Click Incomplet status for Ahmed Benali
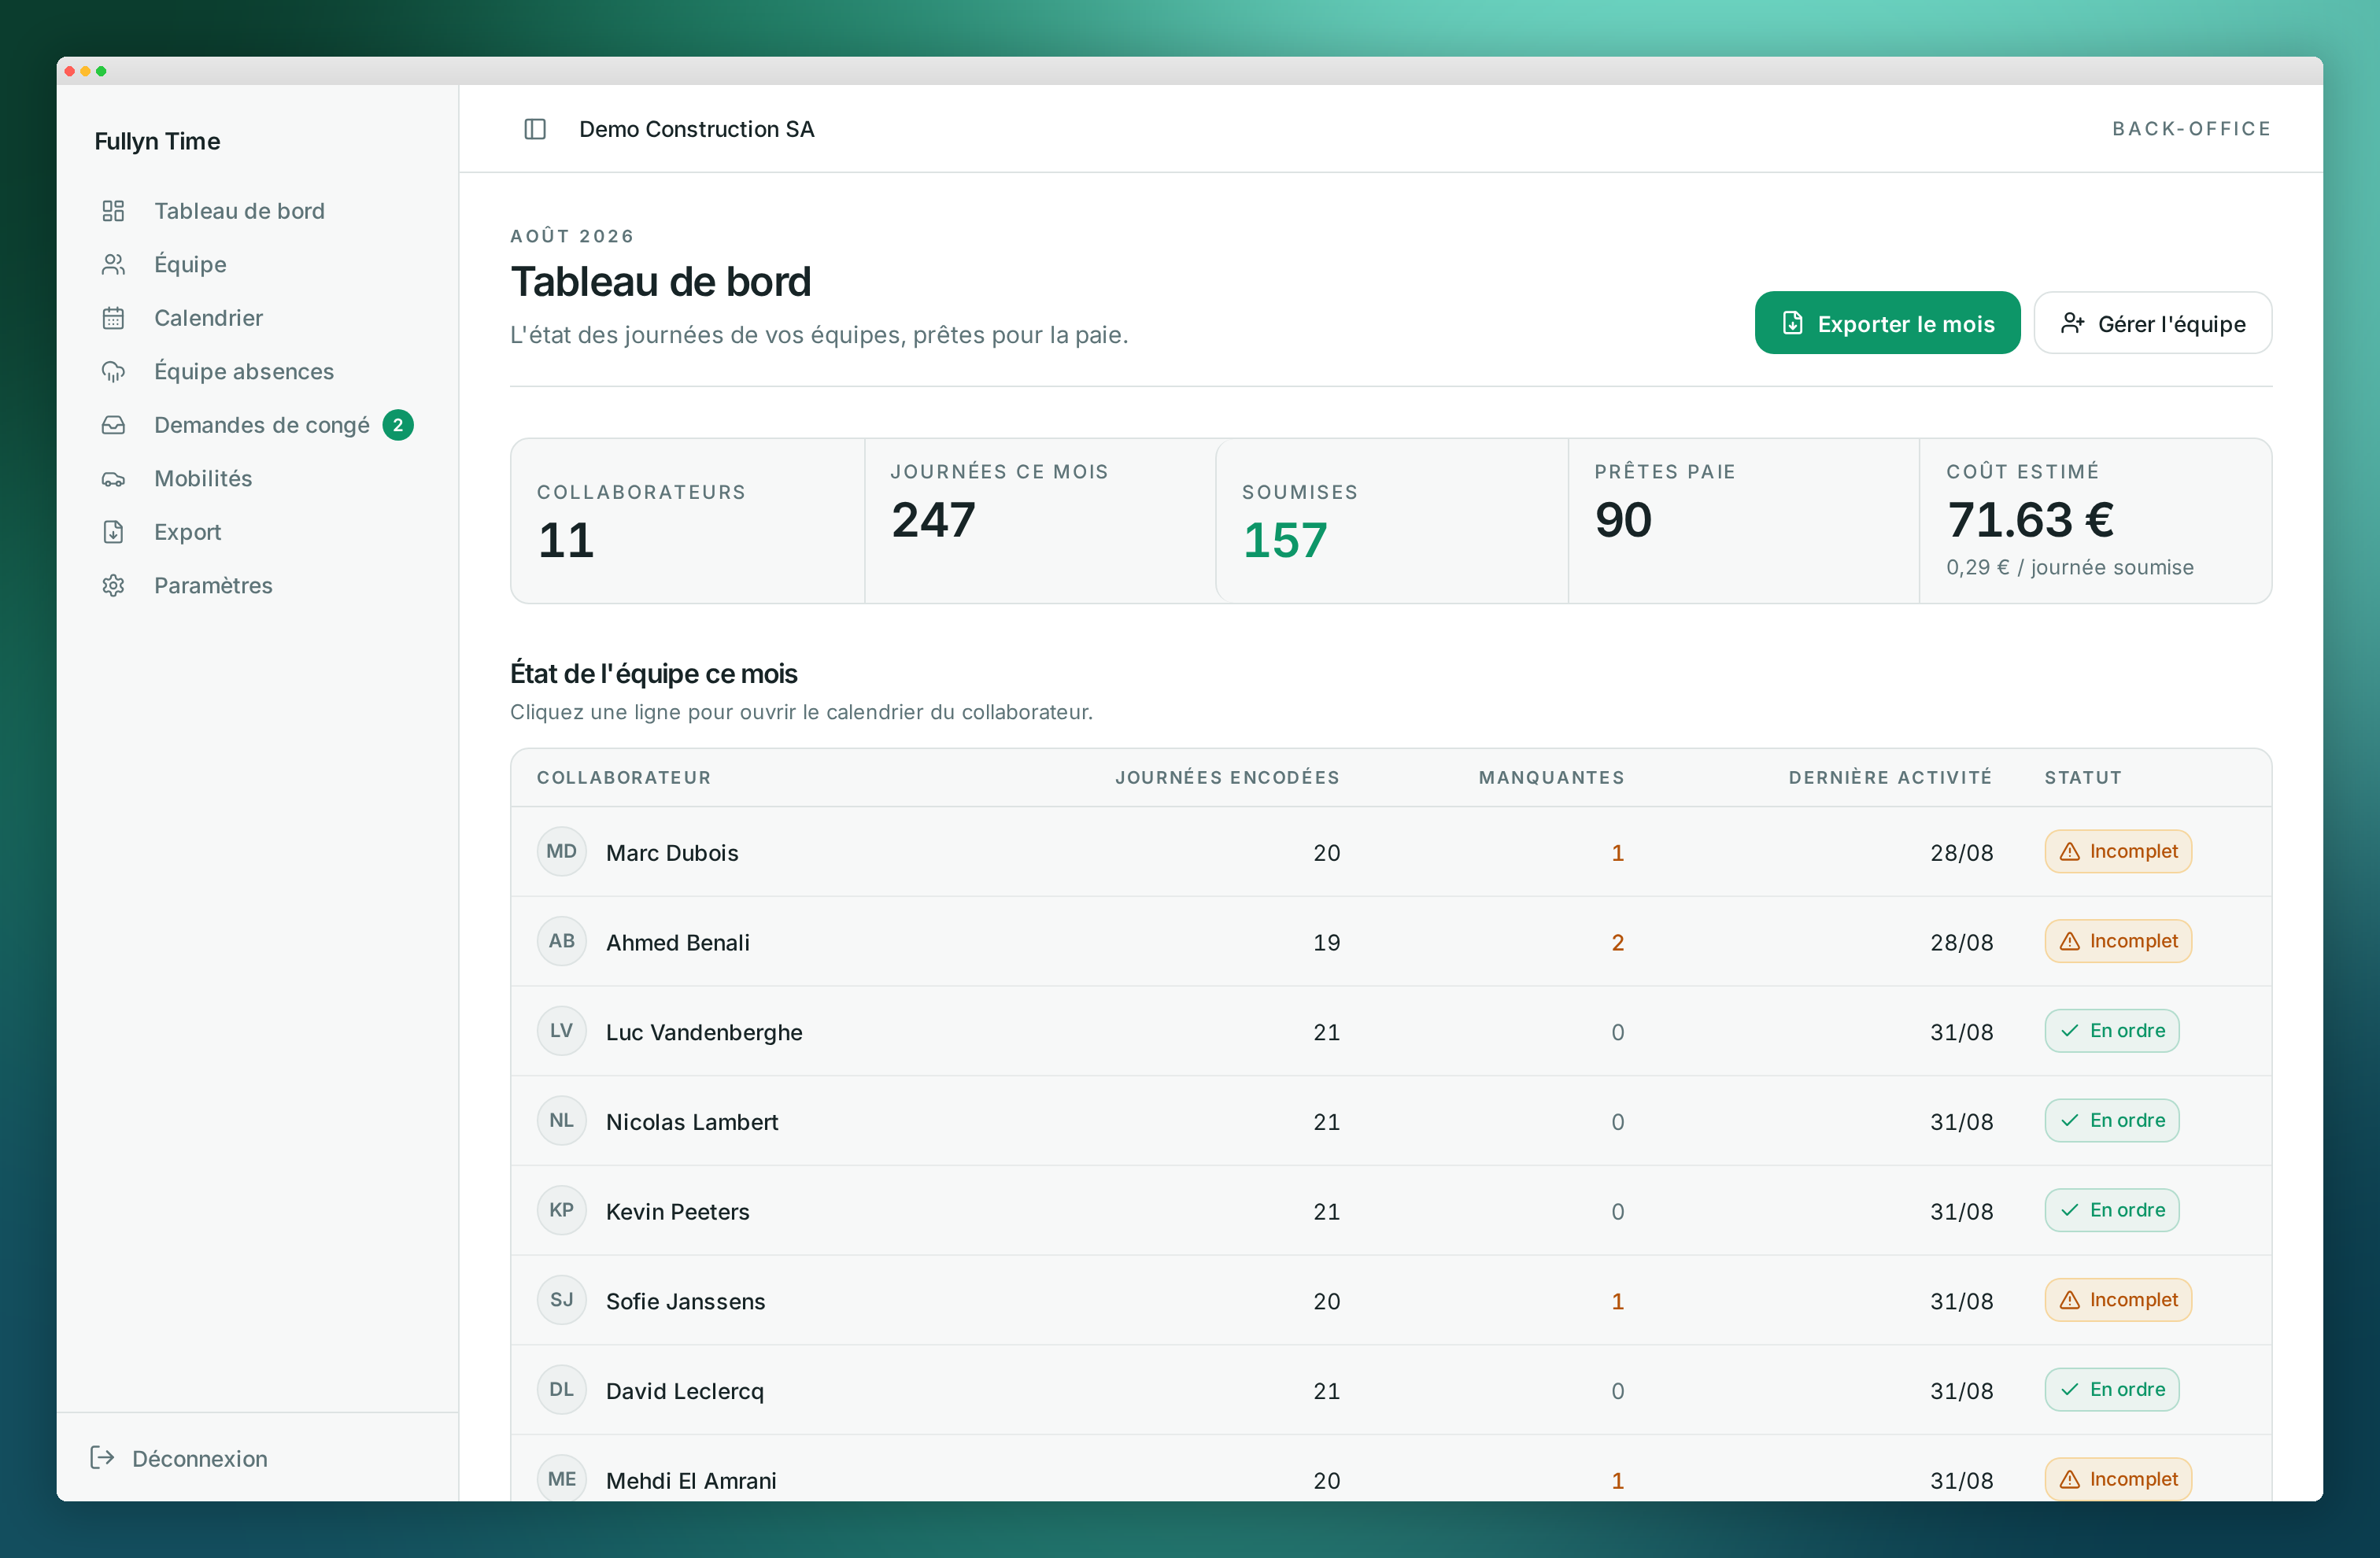Viewport: 2380px width, 1558px height. tap(2118, 941)
